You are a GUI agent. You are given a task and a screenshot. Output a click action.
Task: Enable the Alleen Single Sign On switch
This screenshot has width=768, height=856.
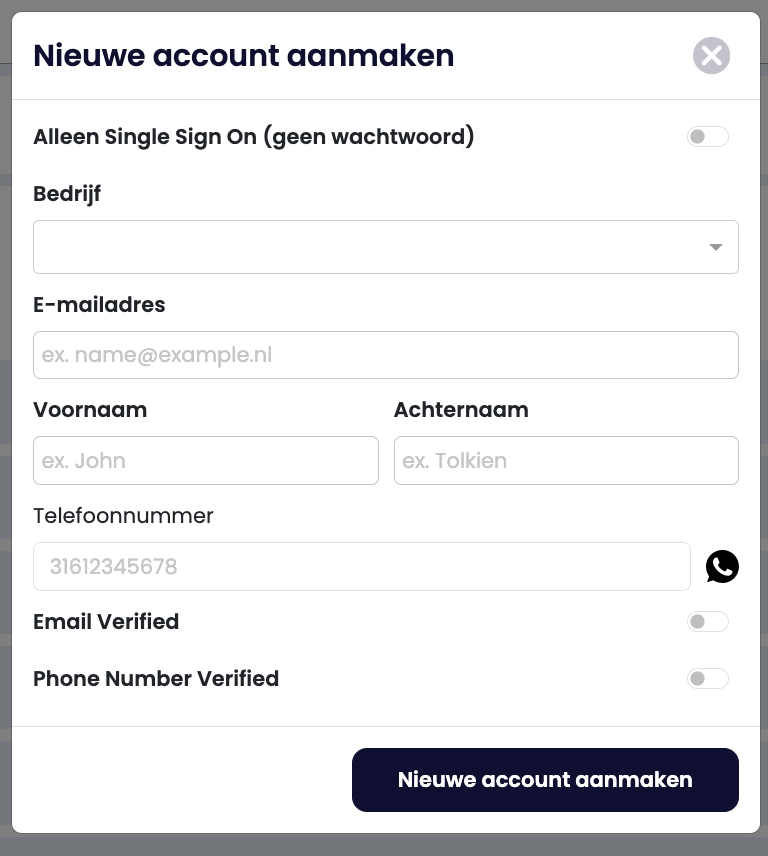[x=708, y=137]
